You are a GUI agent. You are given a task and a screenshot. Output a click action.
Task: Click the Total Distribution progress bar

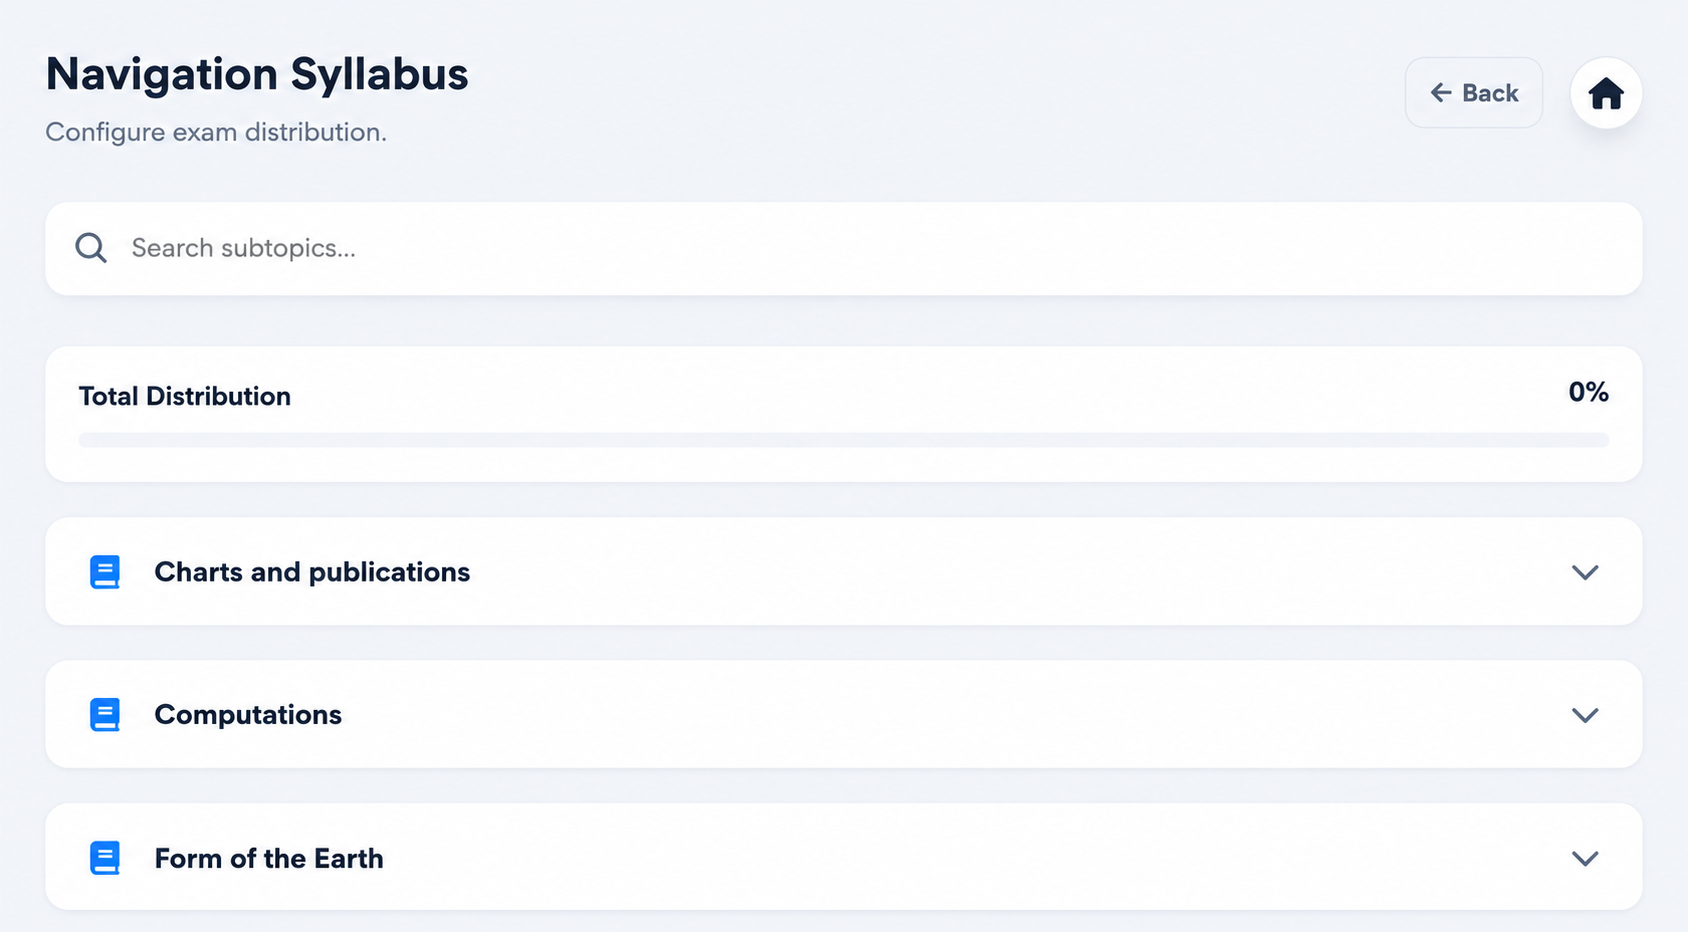[844, 440]
